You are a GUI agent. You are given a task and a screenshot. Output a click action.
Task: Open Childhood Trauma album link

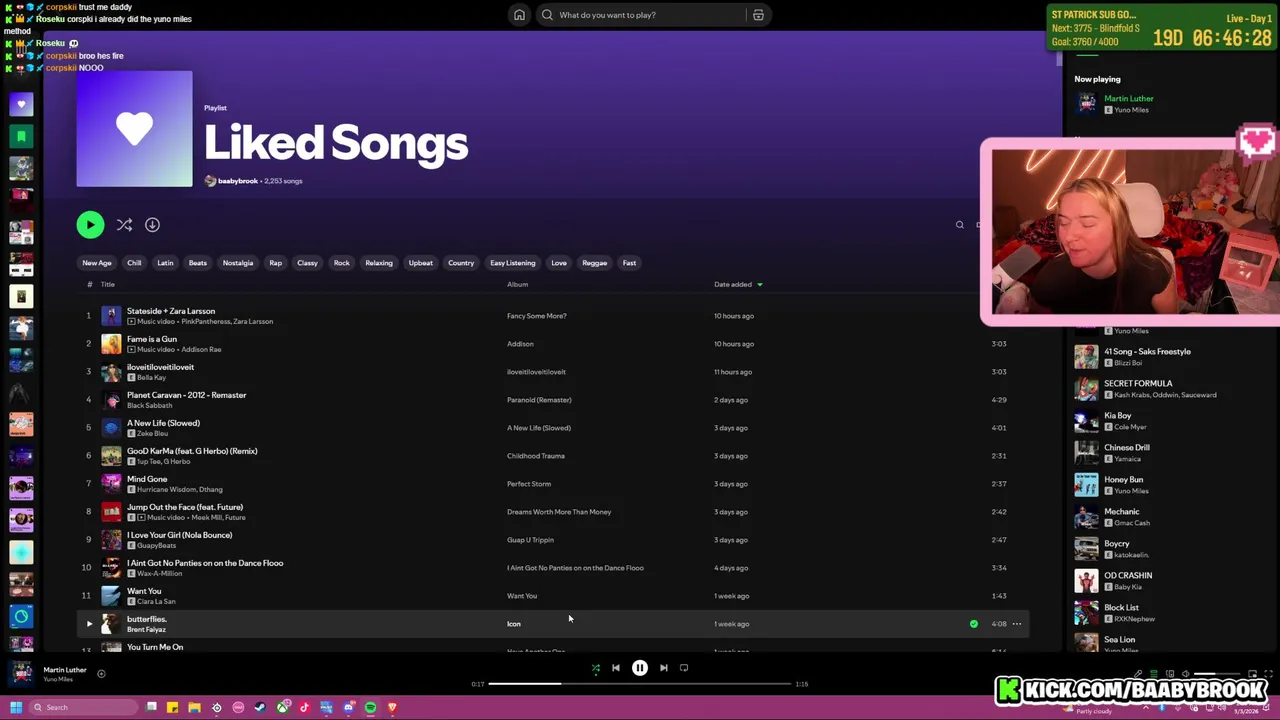[x=536, y=456]
